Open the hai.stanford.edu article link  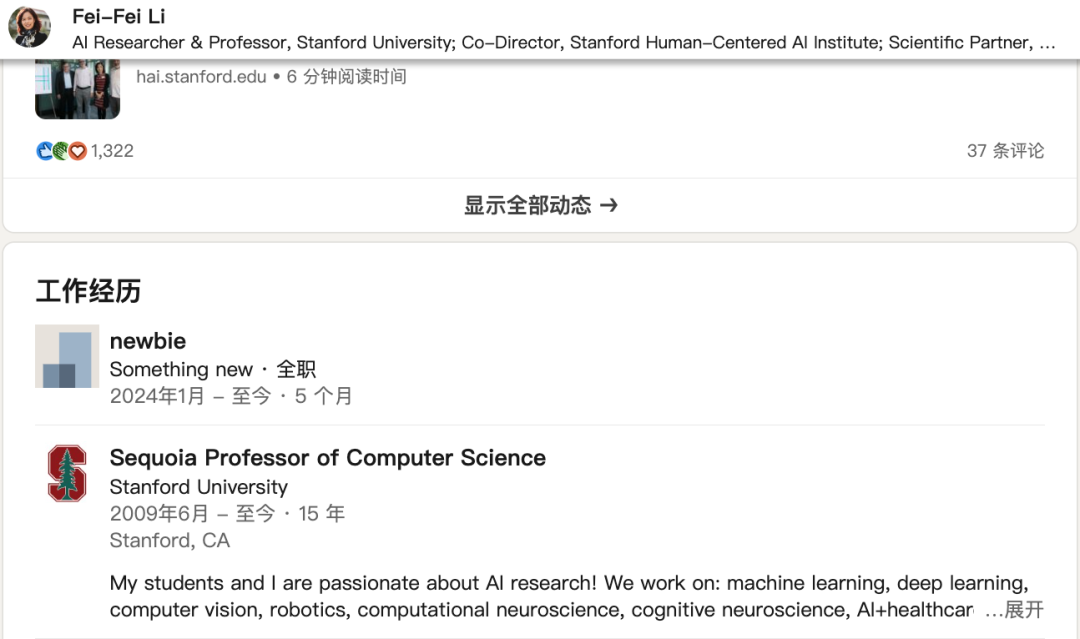pos(201,77)
